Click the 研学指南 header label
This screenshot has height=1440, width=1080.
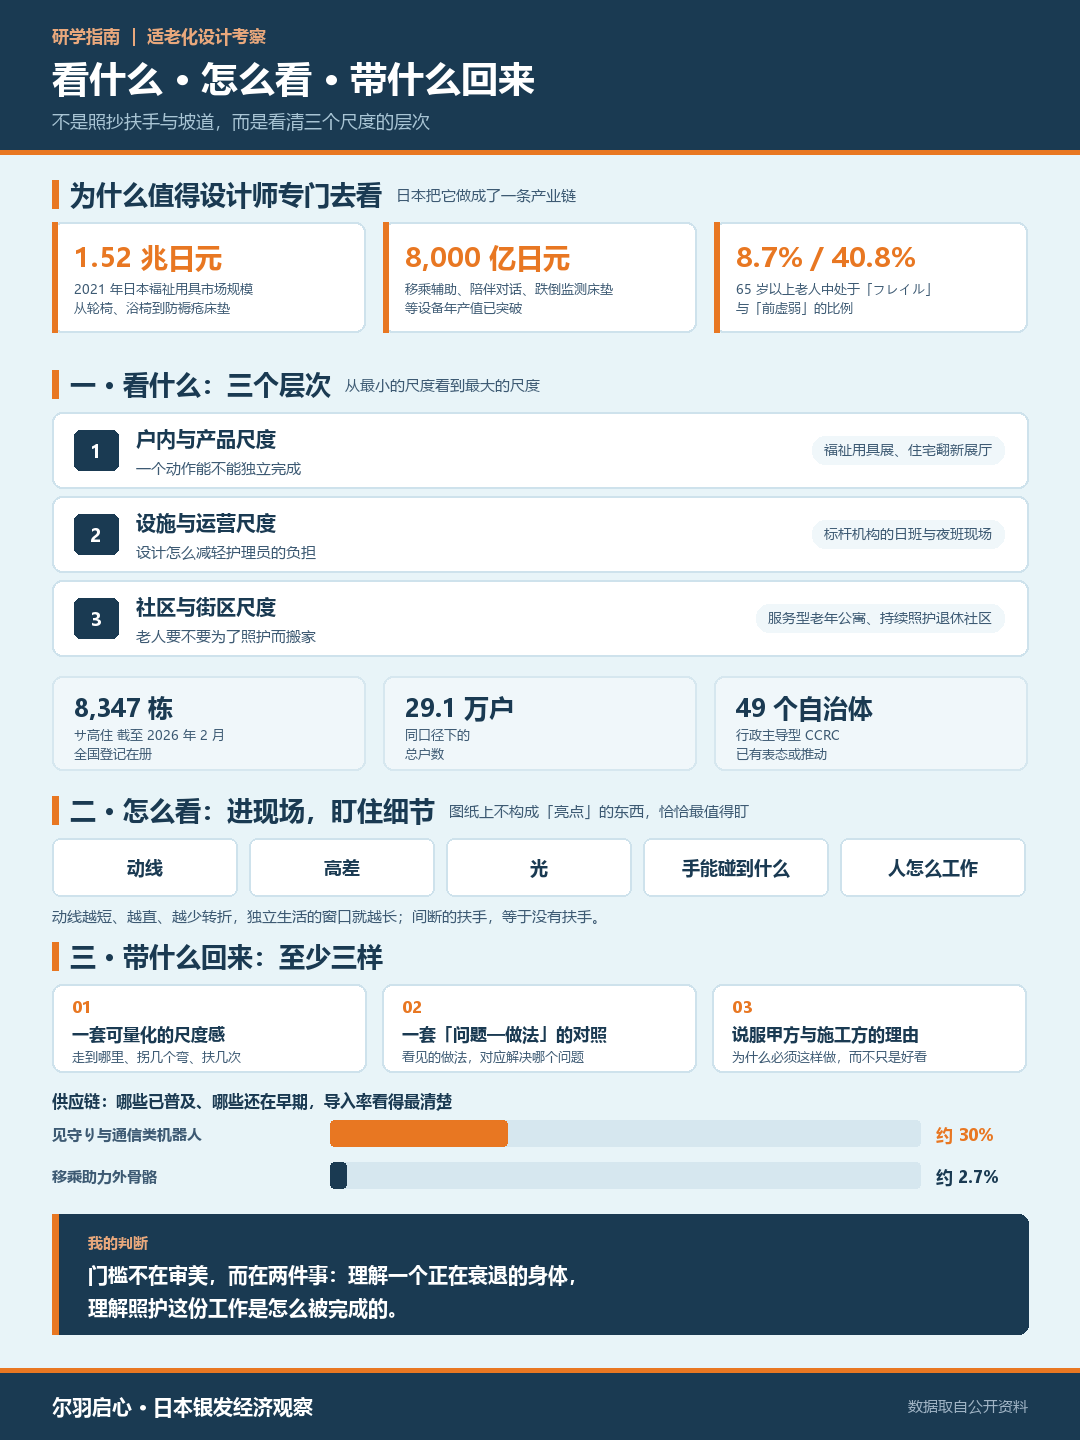tap(86, 37)
